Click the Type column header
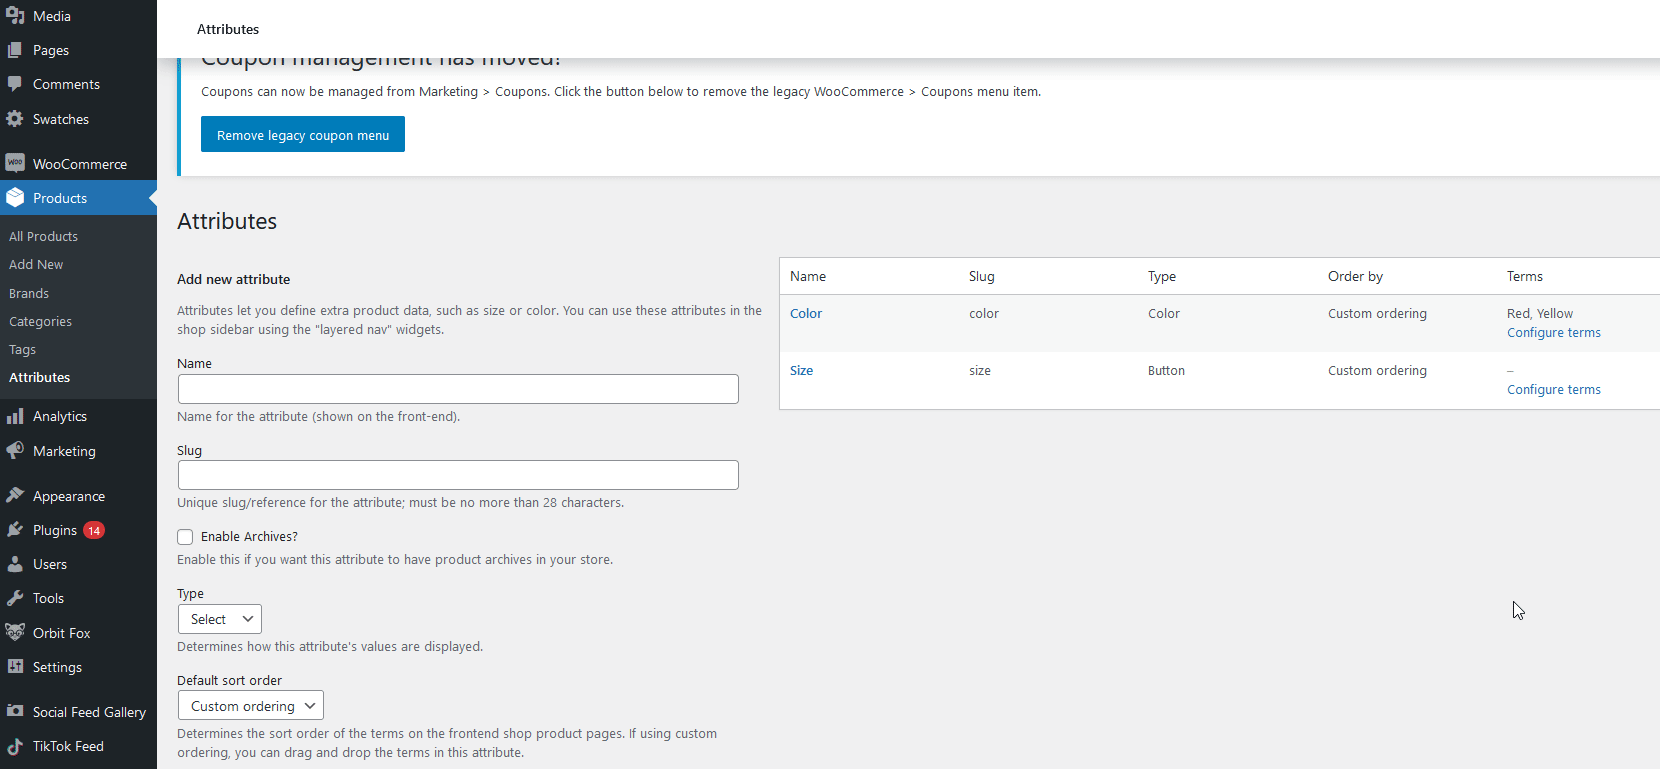Image resolution: width=1660 pixels, height=769 pixels. tap(1162, 276)
